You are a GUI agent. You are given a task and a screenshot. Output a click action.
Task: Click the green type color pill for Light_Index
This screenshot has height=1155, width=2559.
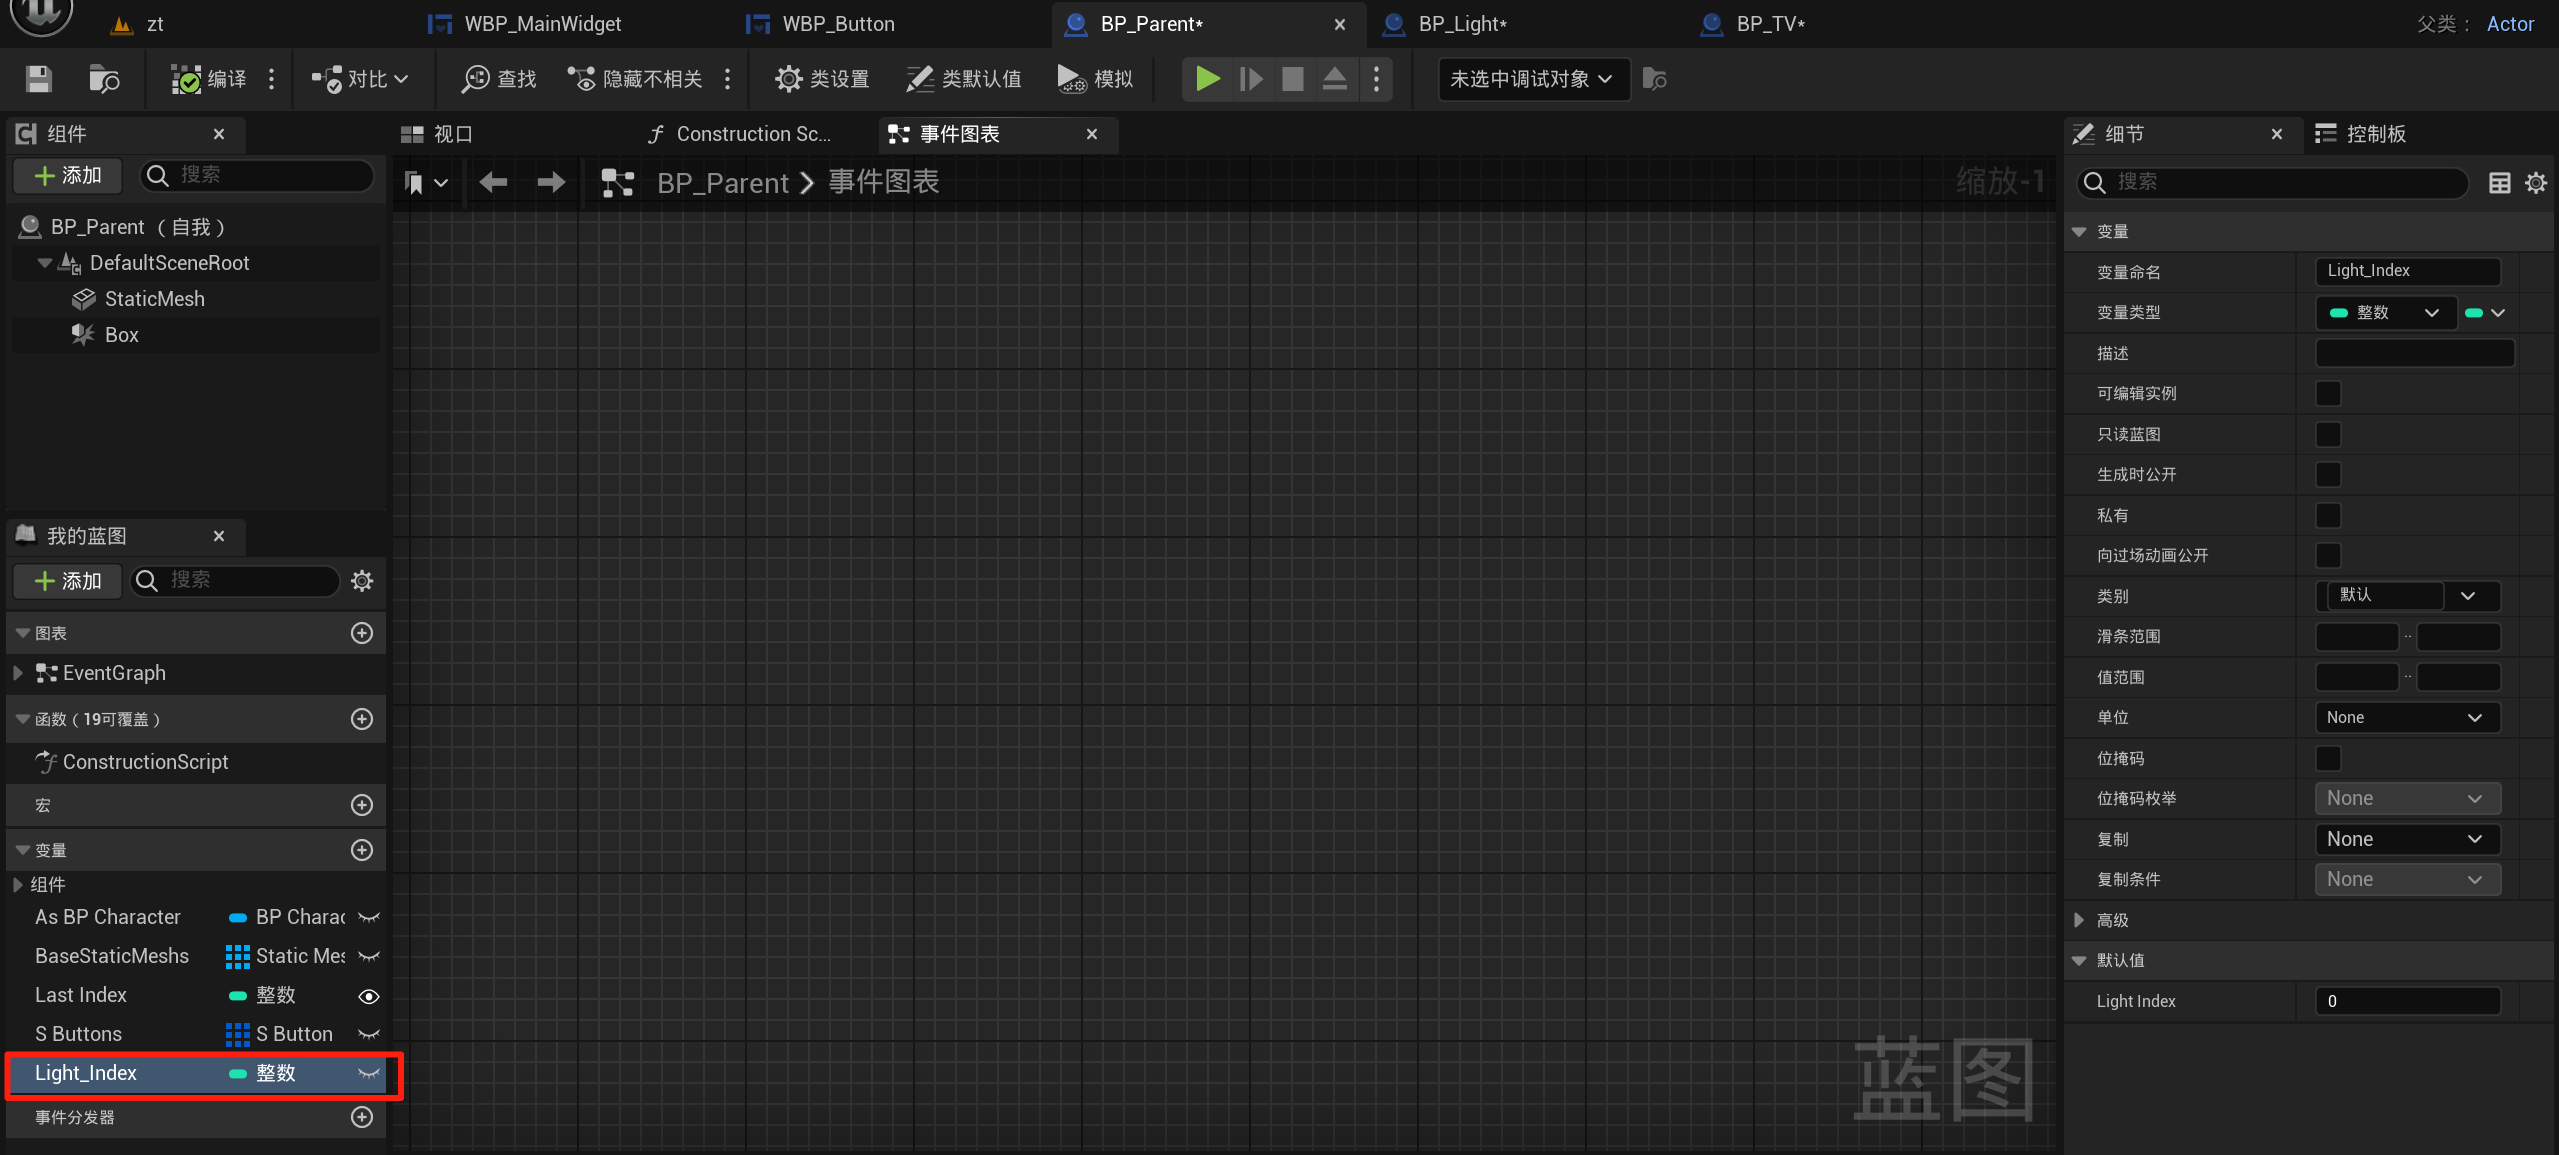tap(237, 1074)
